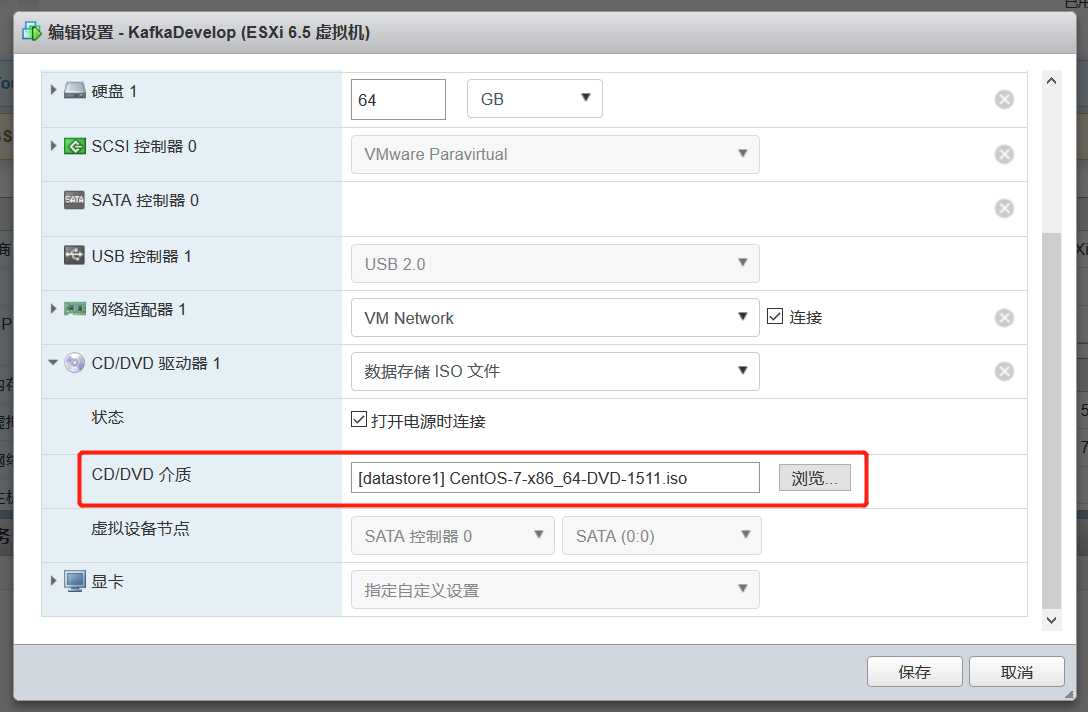Click the USB controller 1 icon

(x=74, y=255)
